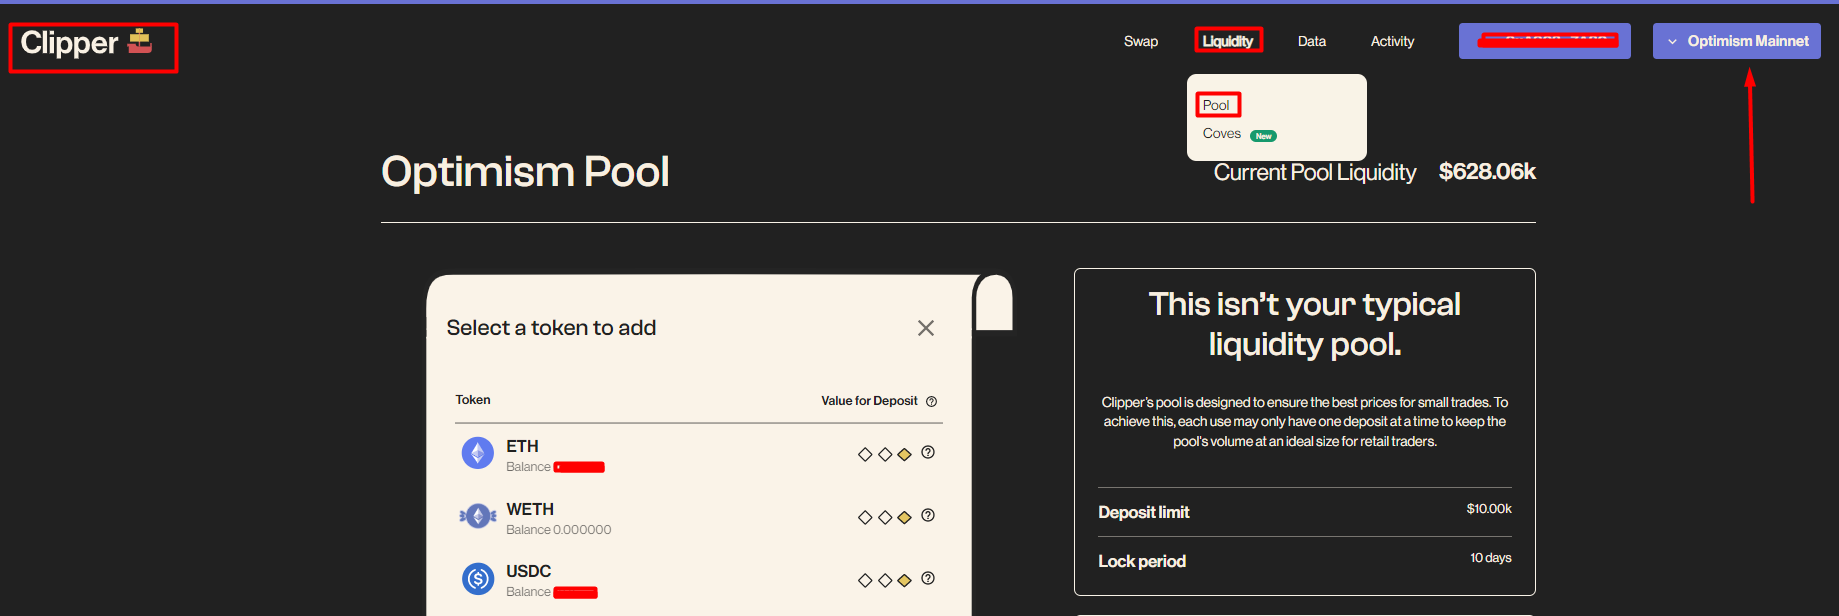The width and height of the screenshot is (1839, 616).
Task: Choose the WETH token name
Action: coord(530,509)
